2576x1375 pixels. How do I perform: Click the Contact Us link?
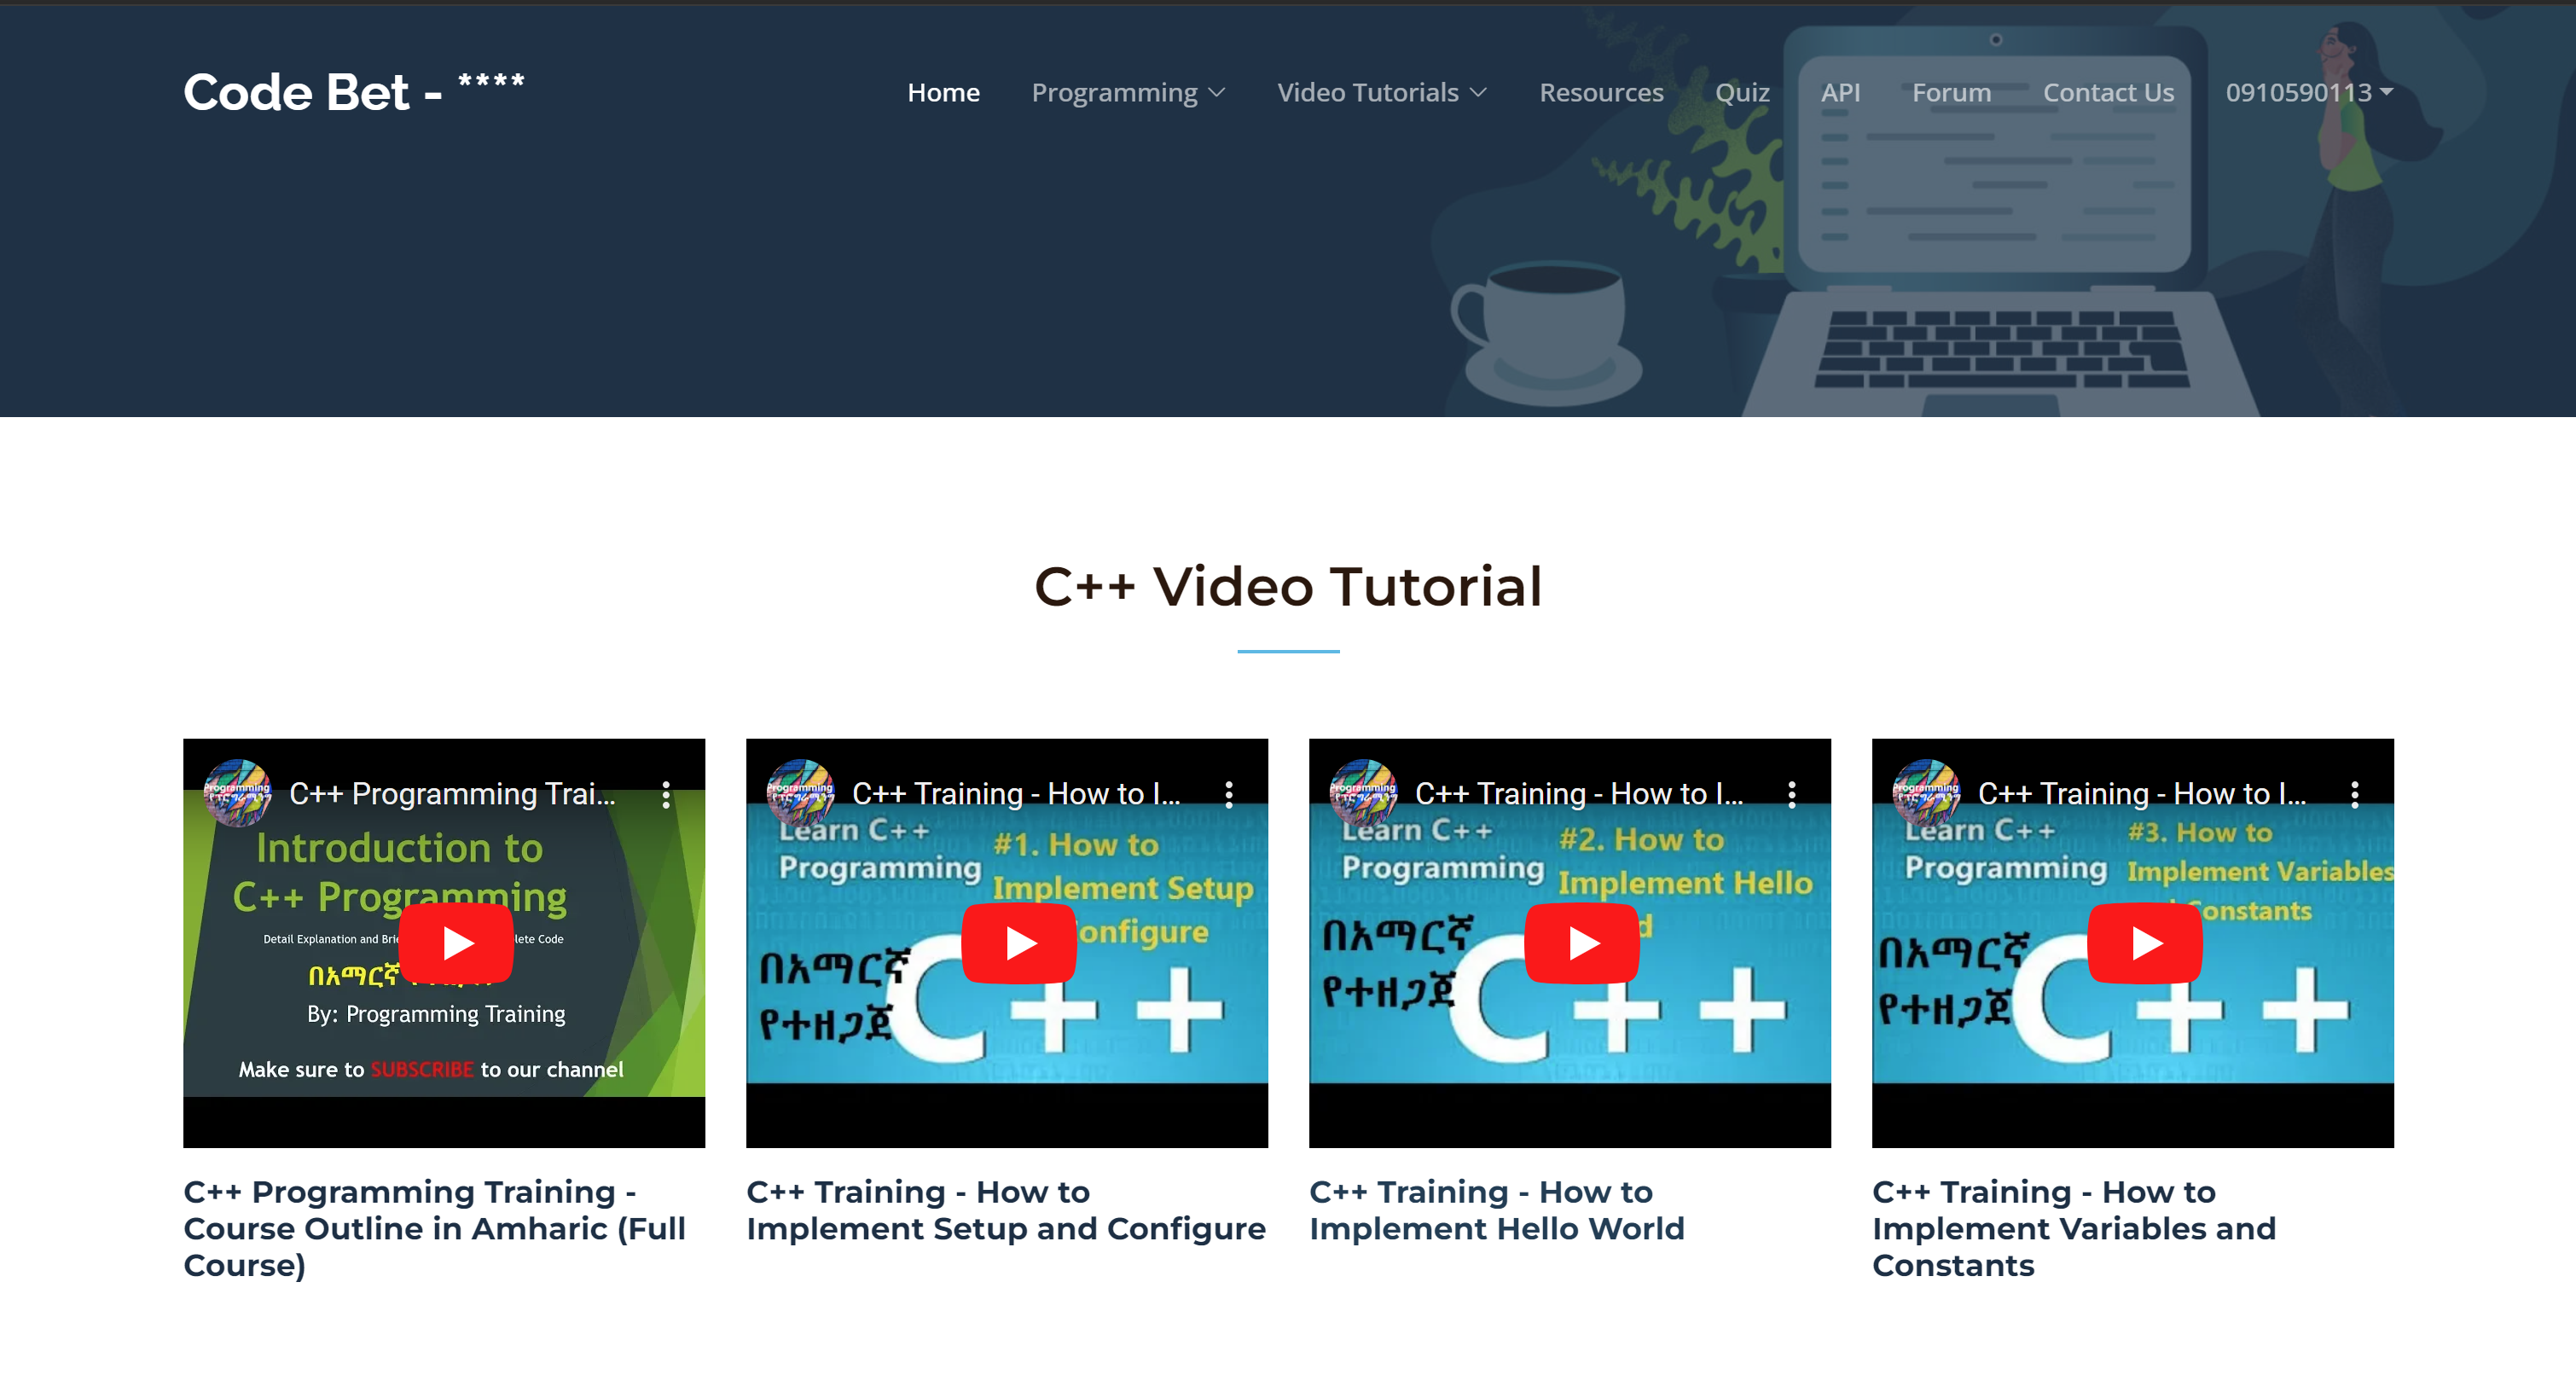(x=2108, y=92)
